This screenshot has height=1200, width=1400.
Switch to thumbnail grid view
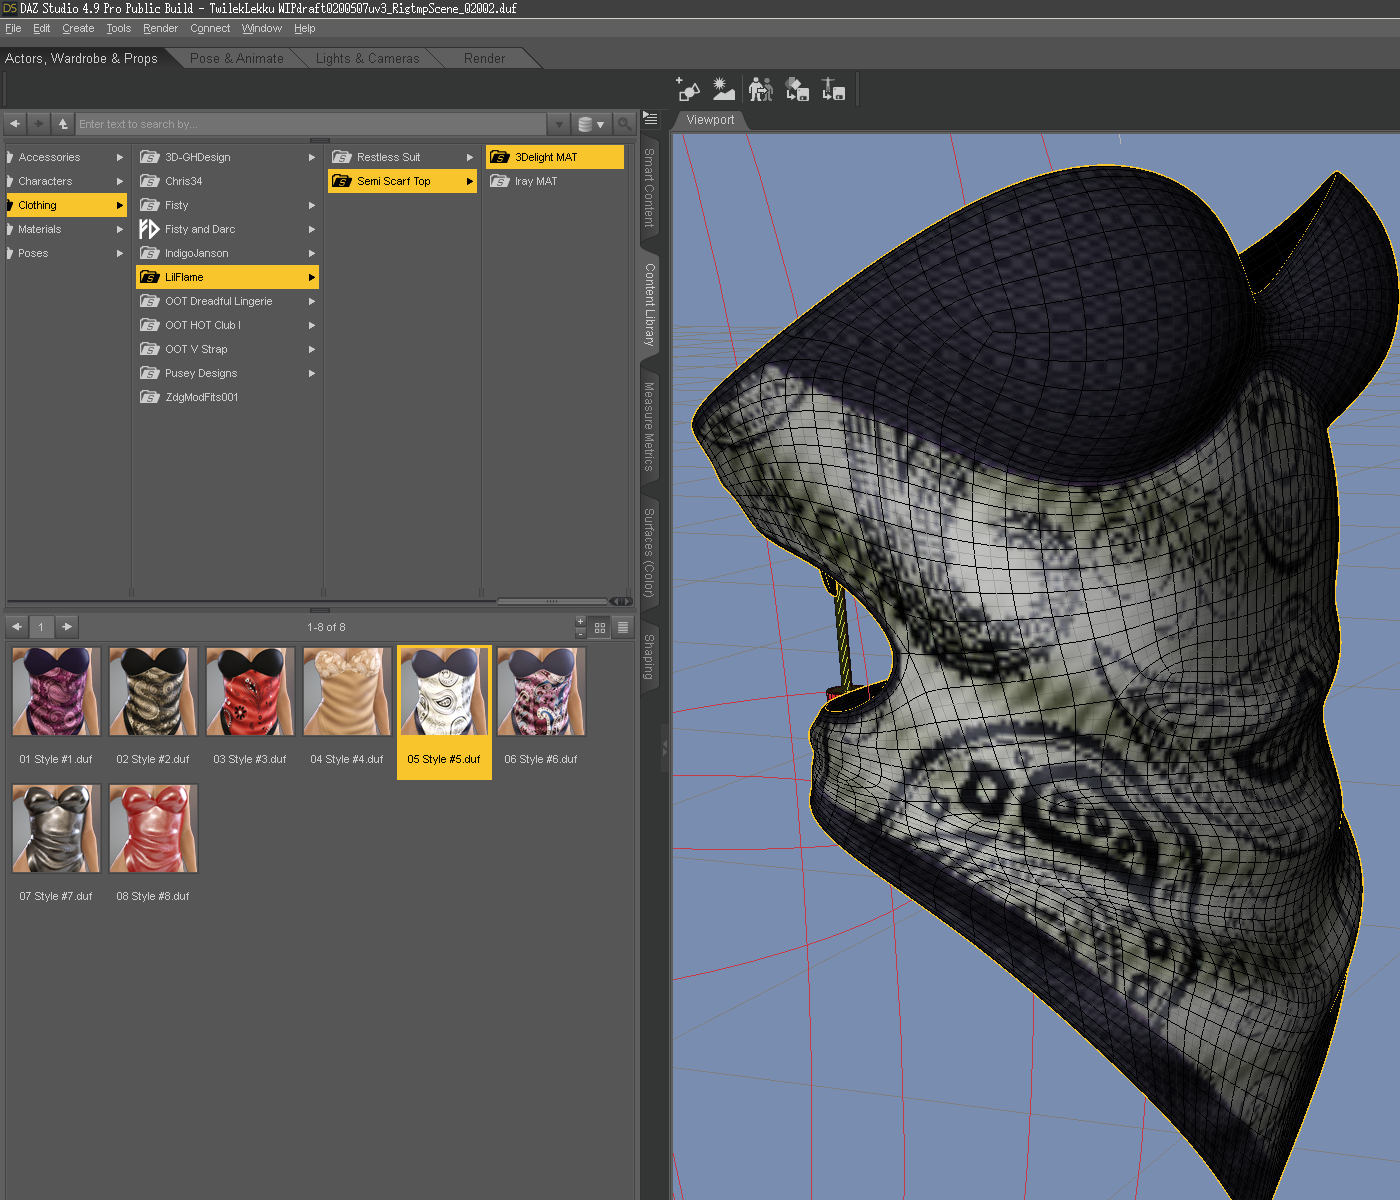click(600, 627)
